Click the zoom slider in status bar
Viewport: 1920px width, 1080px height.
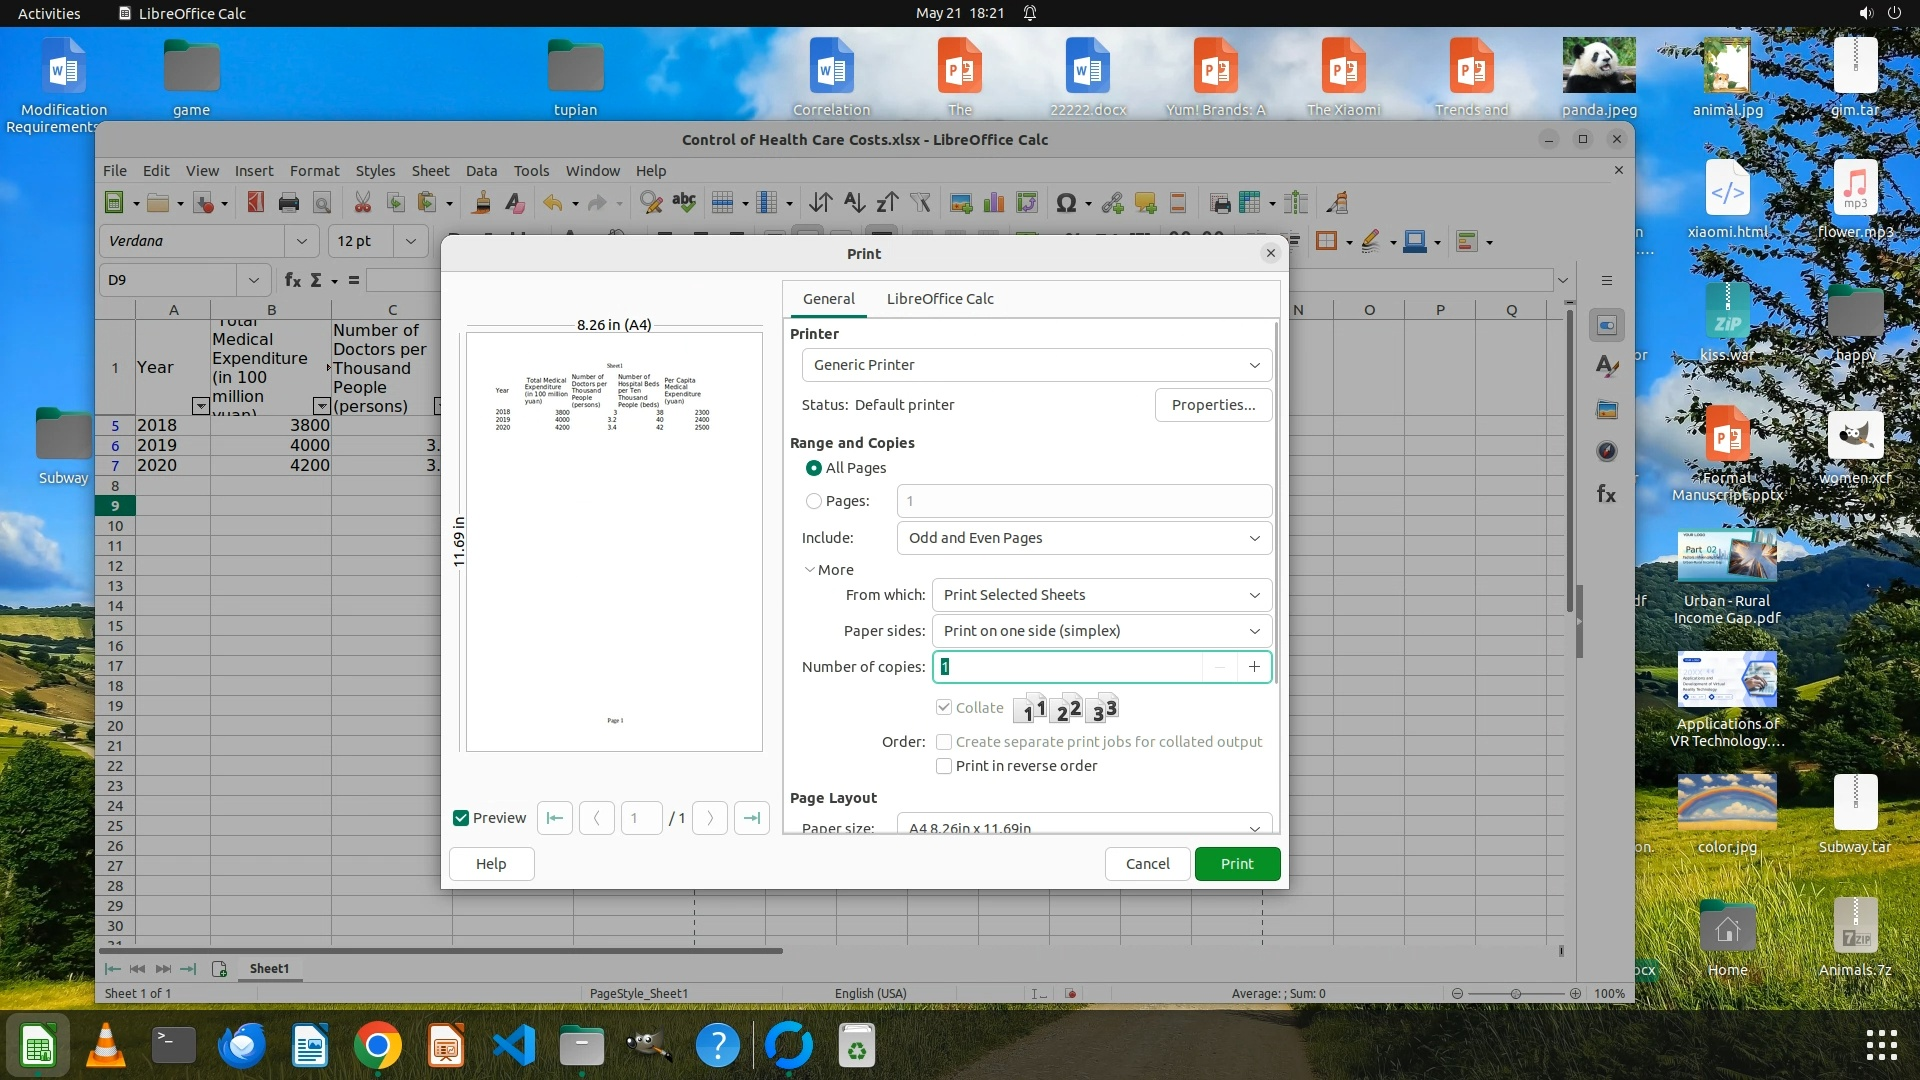(x=1516, y=994)
